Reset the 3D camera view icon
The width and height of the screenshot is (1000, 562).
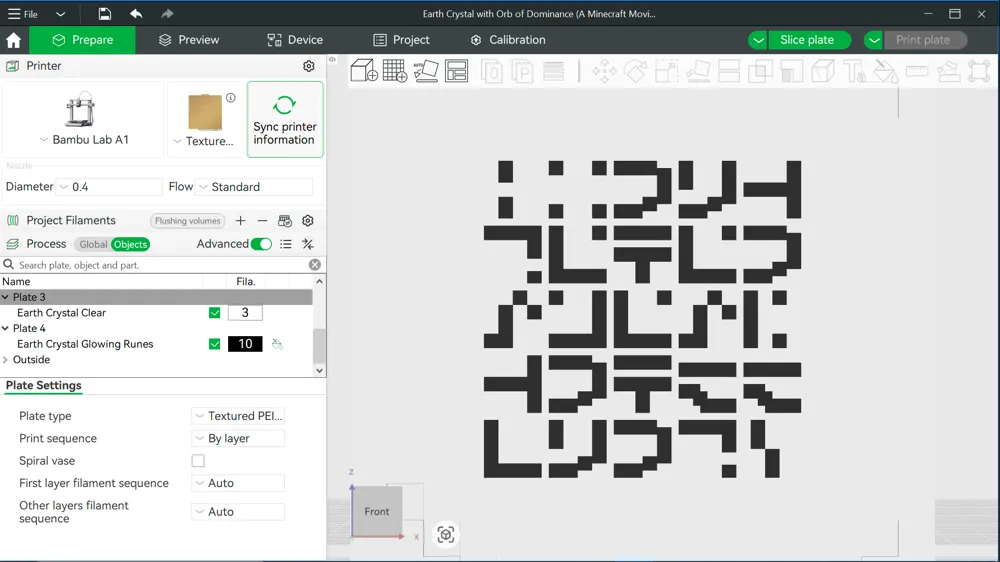point(446,535)
